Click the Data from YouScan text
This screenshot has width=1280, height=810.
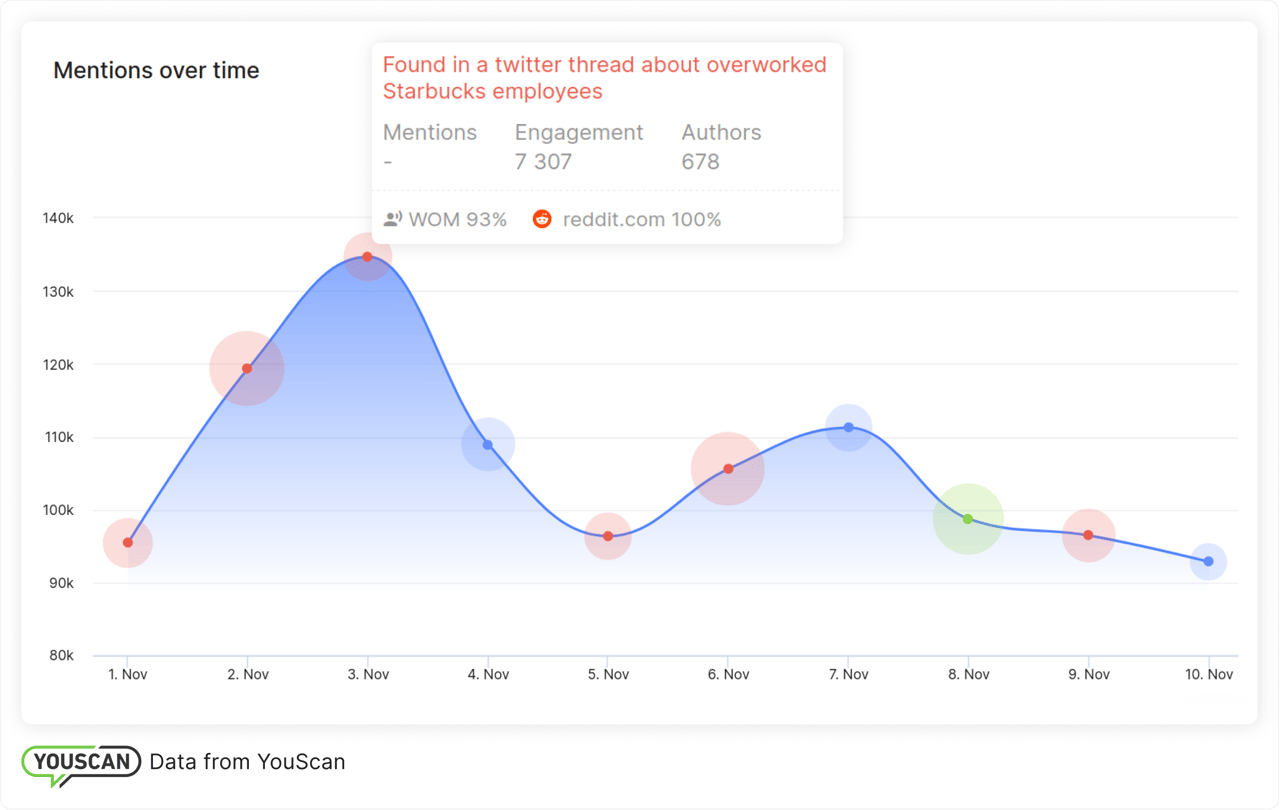[x=247, y=762]
